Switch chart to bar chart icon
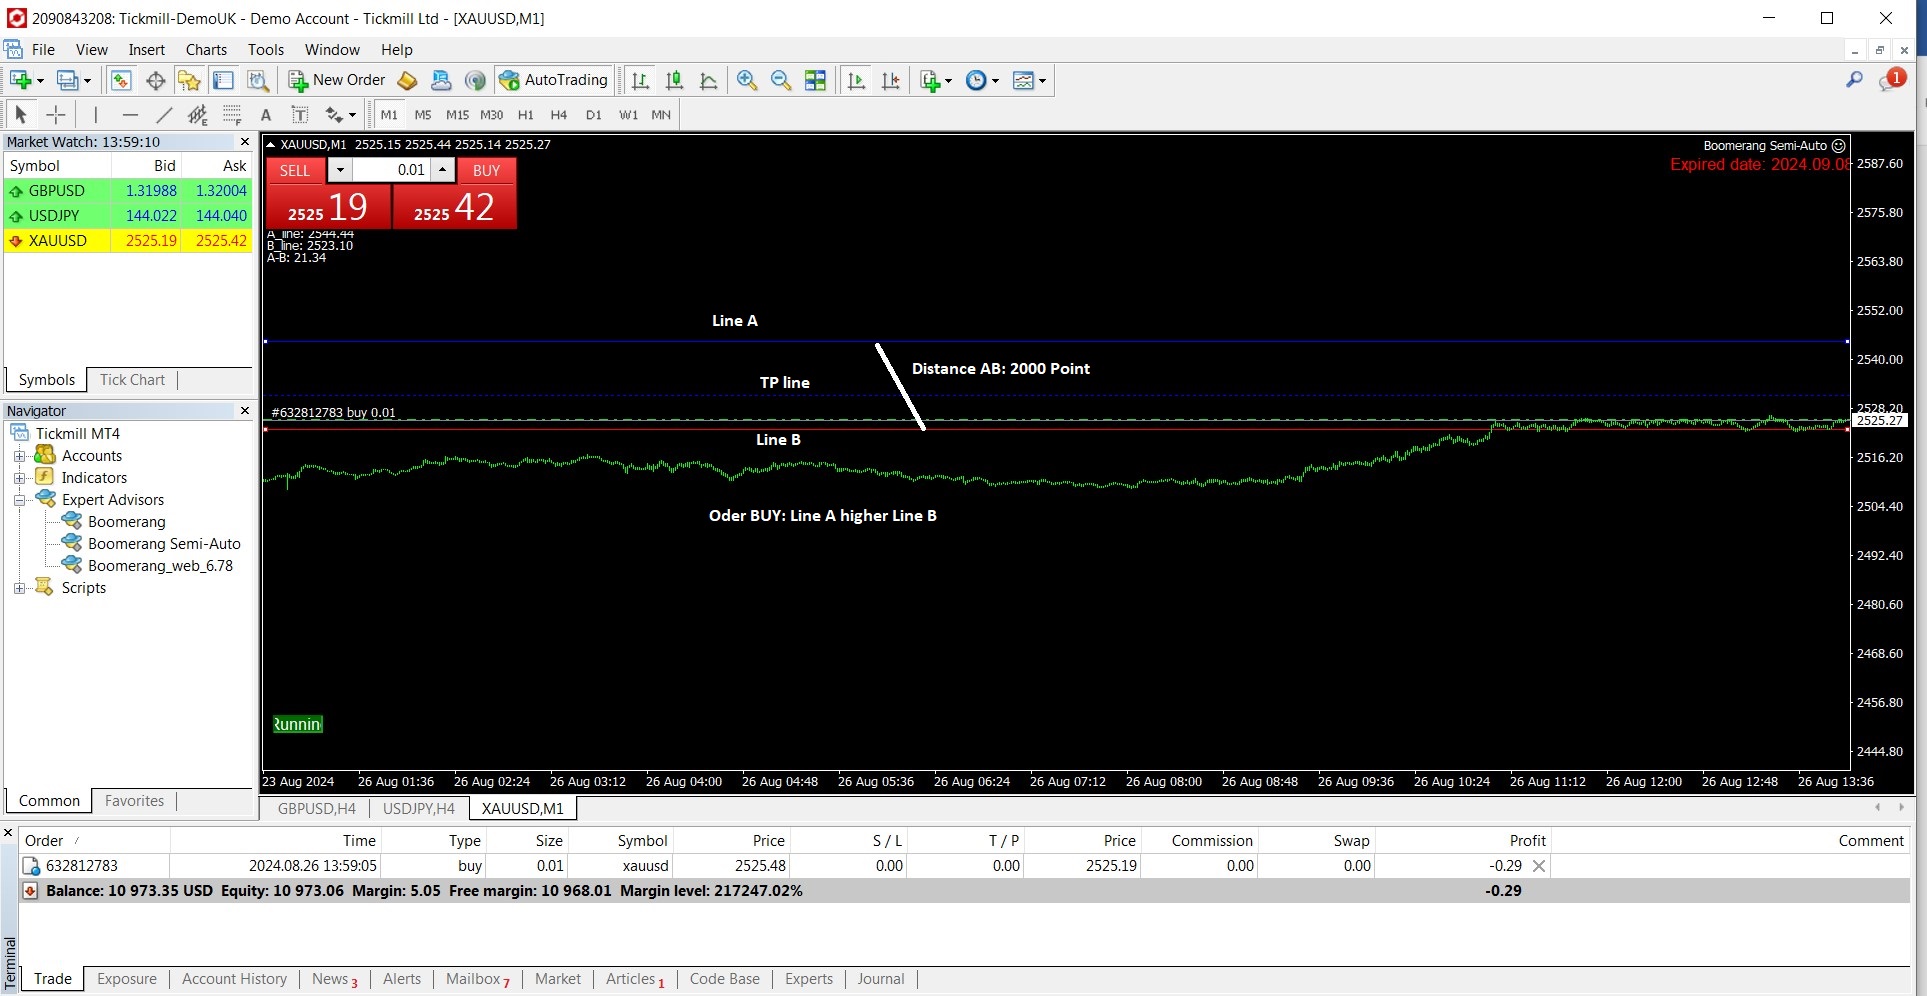The height and width of the screenshot is (996, 1927). tap(641, 80)
